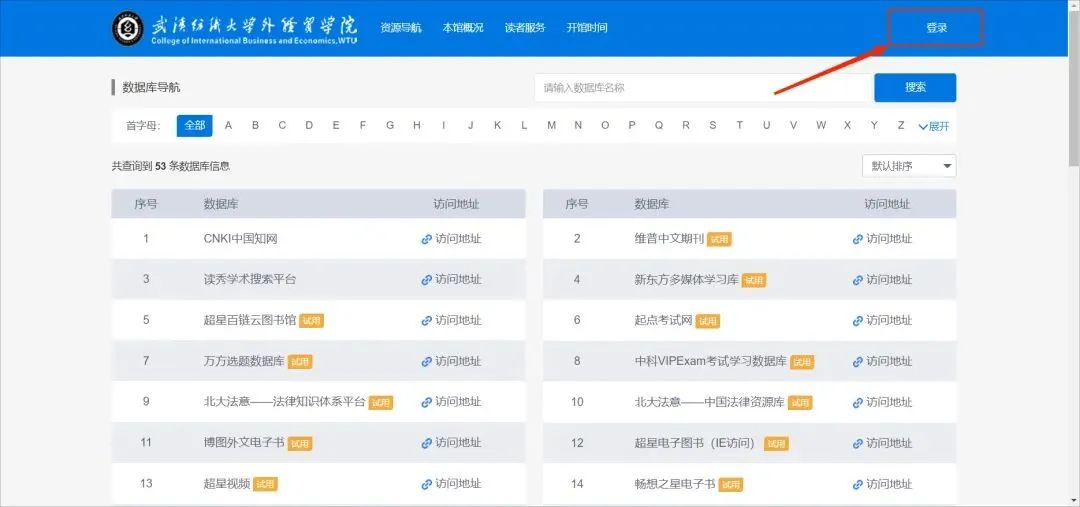Filter databases by letter S
This screenshot has width=1080, height=507.
713,125
